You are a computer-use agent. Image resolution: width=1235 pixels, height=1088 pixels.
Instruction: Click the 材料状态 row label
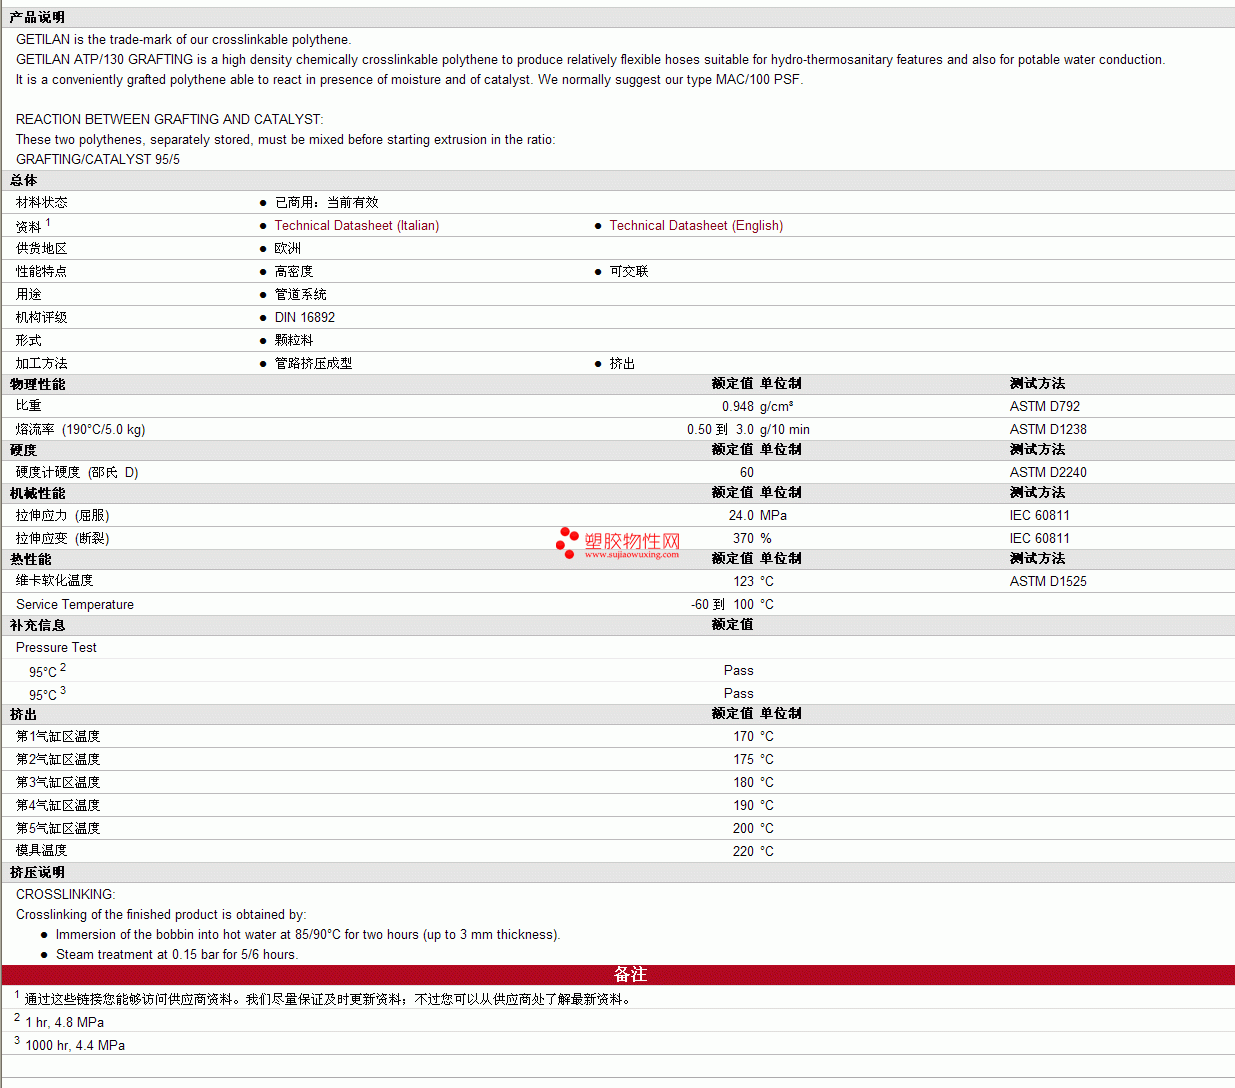[x=42, y=202]
